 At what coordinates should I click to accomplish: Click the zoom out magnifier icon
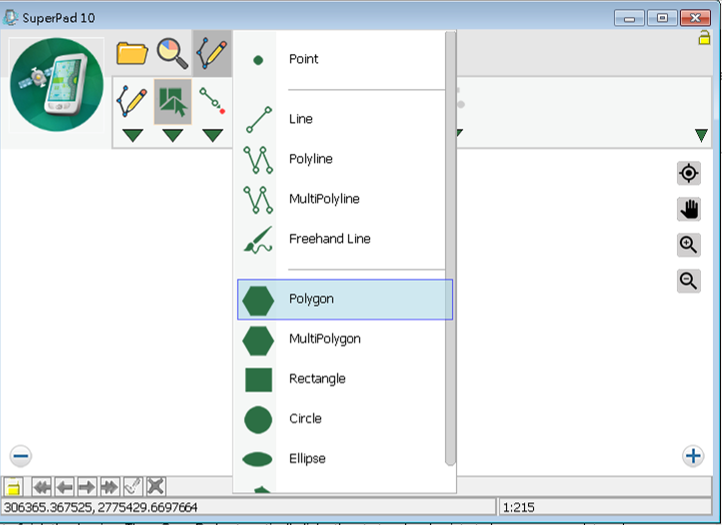(688, 281)
